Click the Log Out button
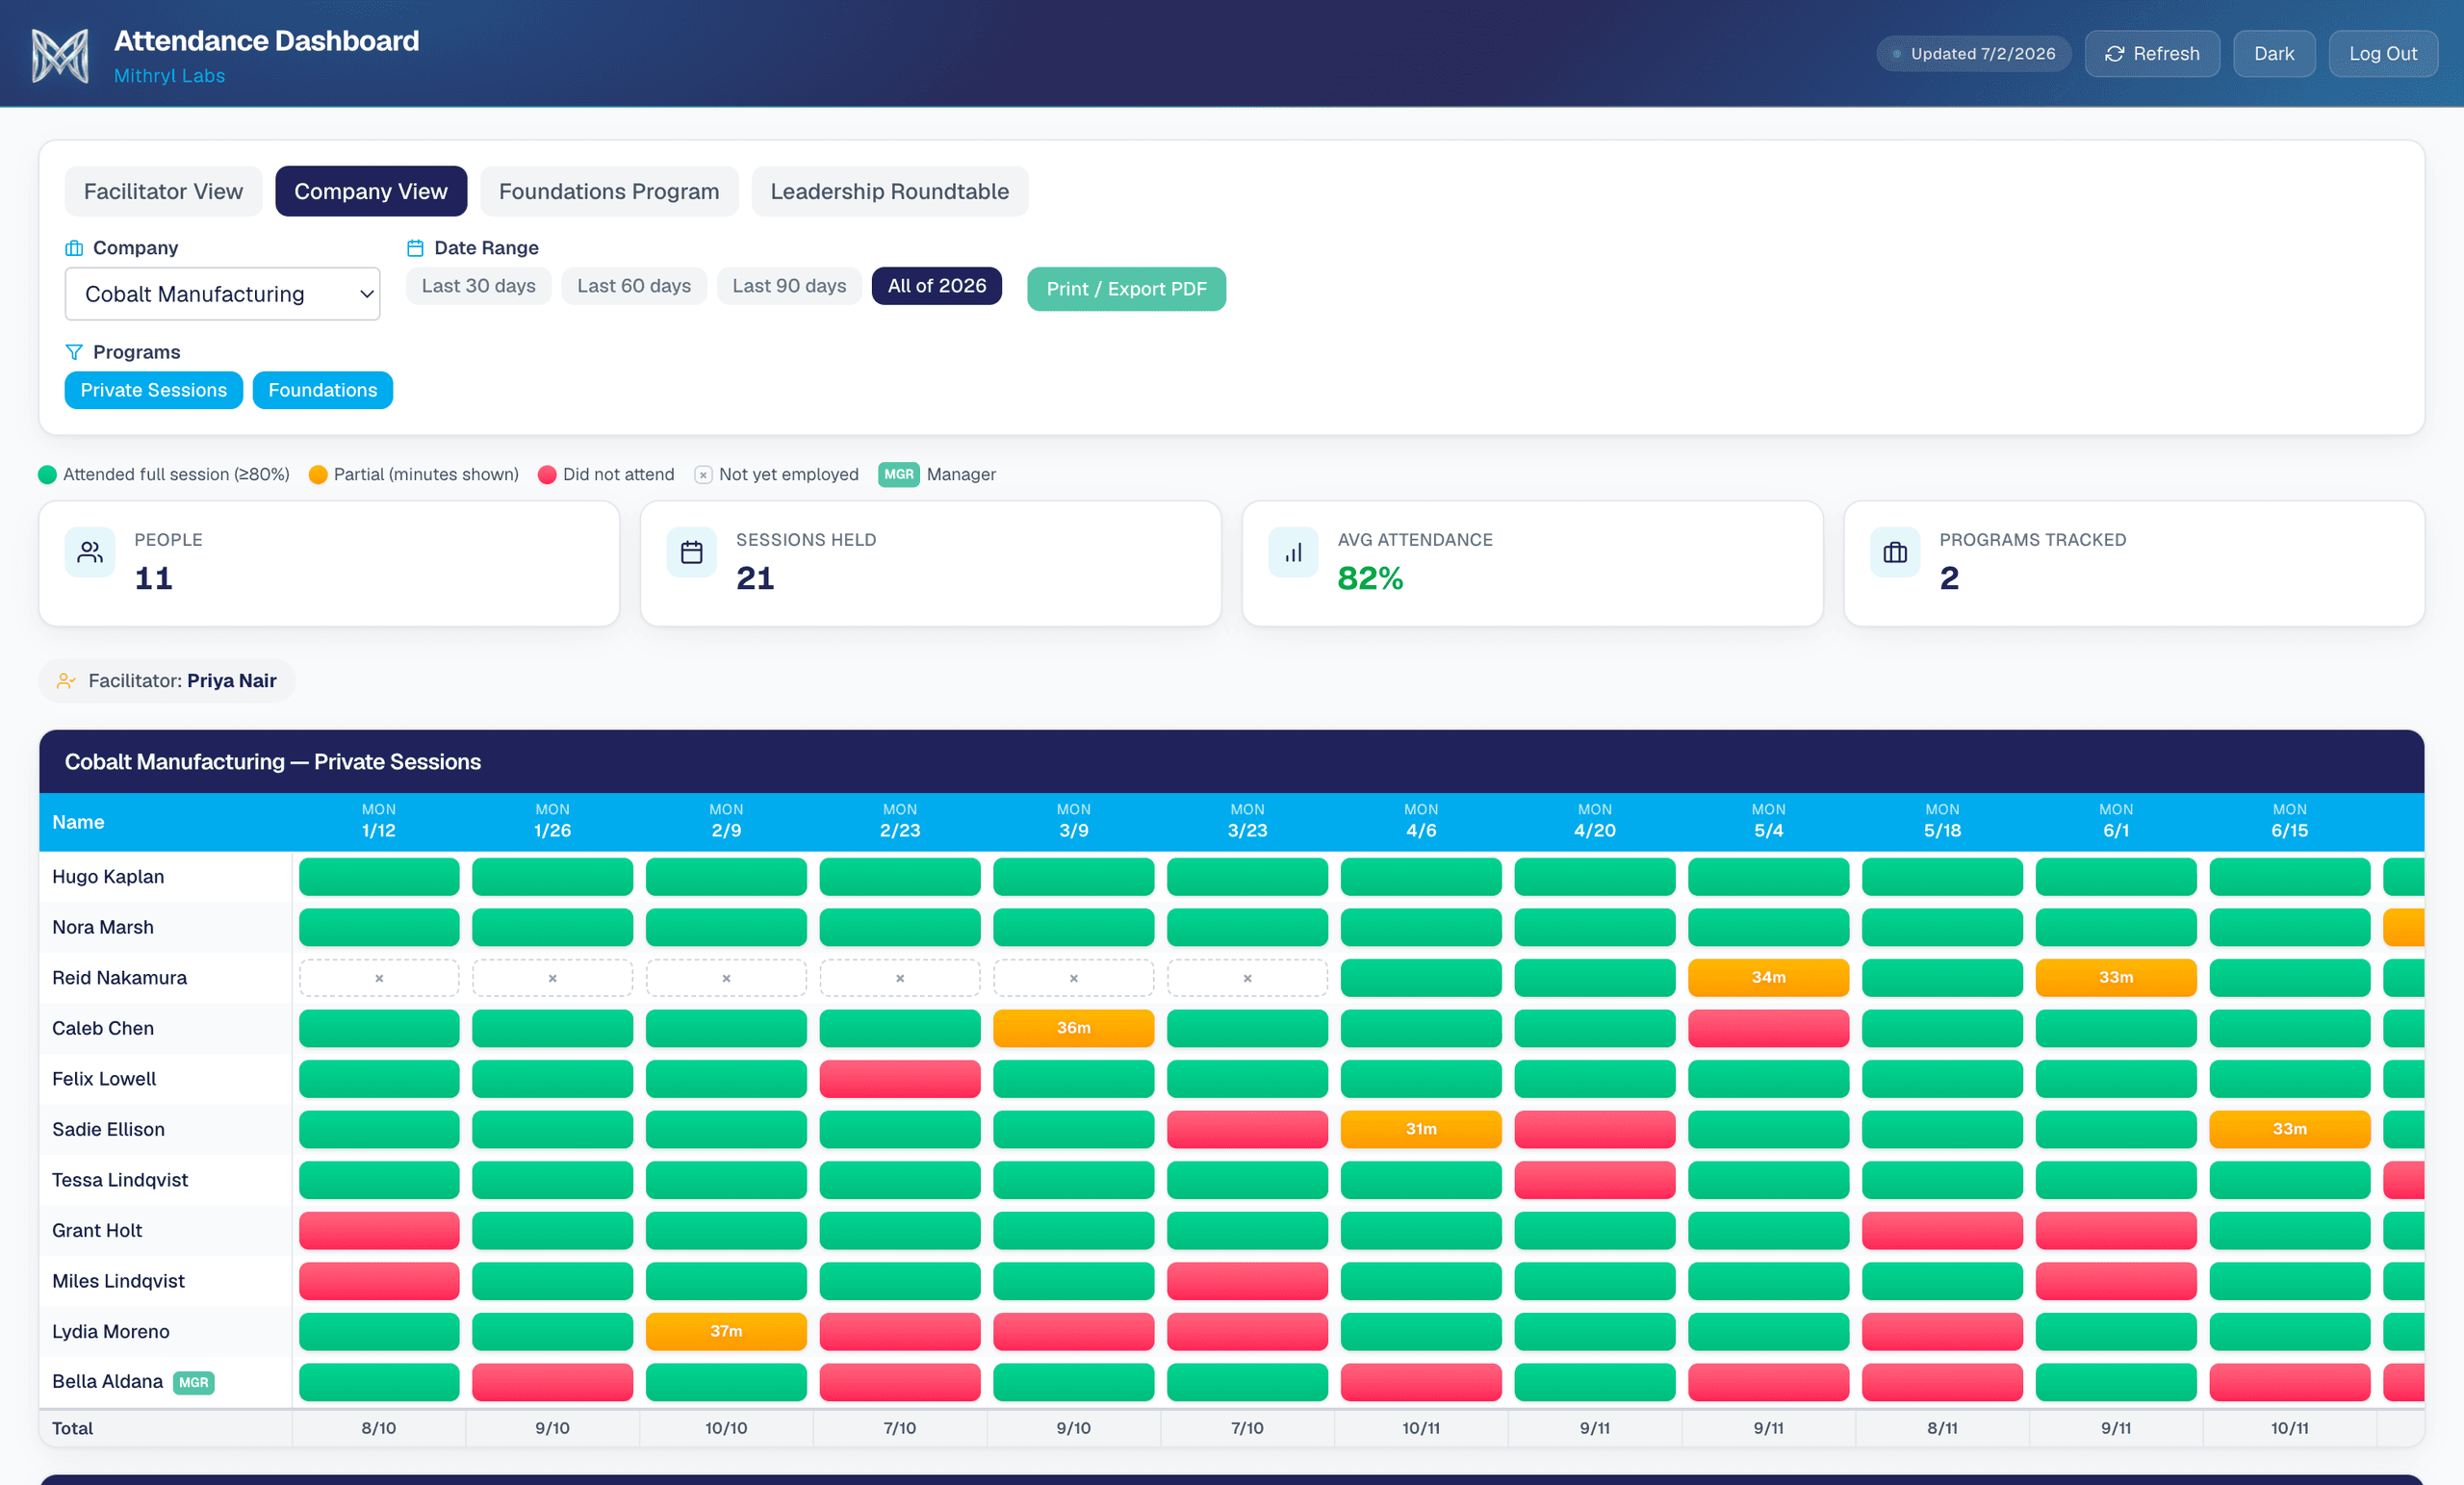Viewport: 2464px width, 1485px height. (x=2383, y=54)
